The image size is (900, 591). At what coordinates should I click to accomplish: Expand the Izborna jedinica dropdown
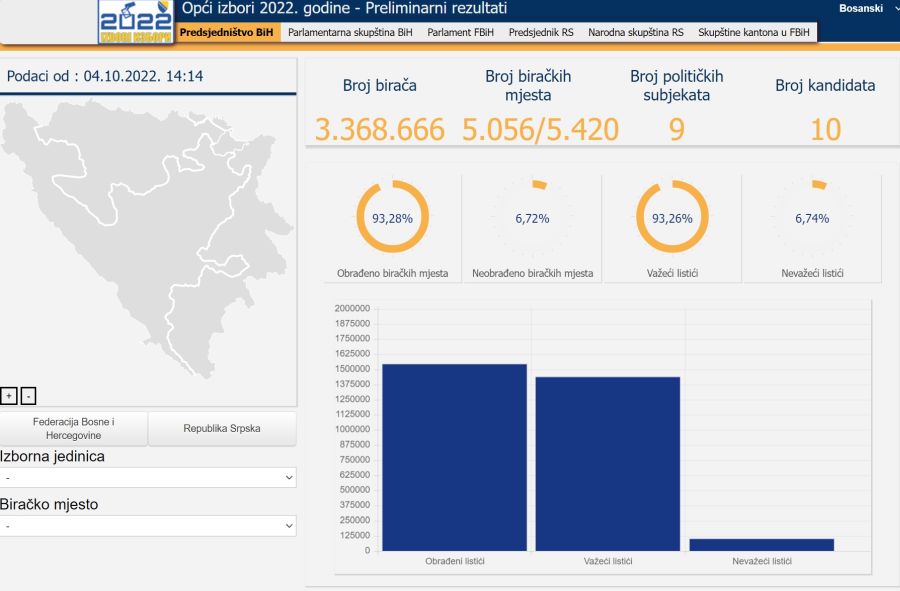(148, 478)
